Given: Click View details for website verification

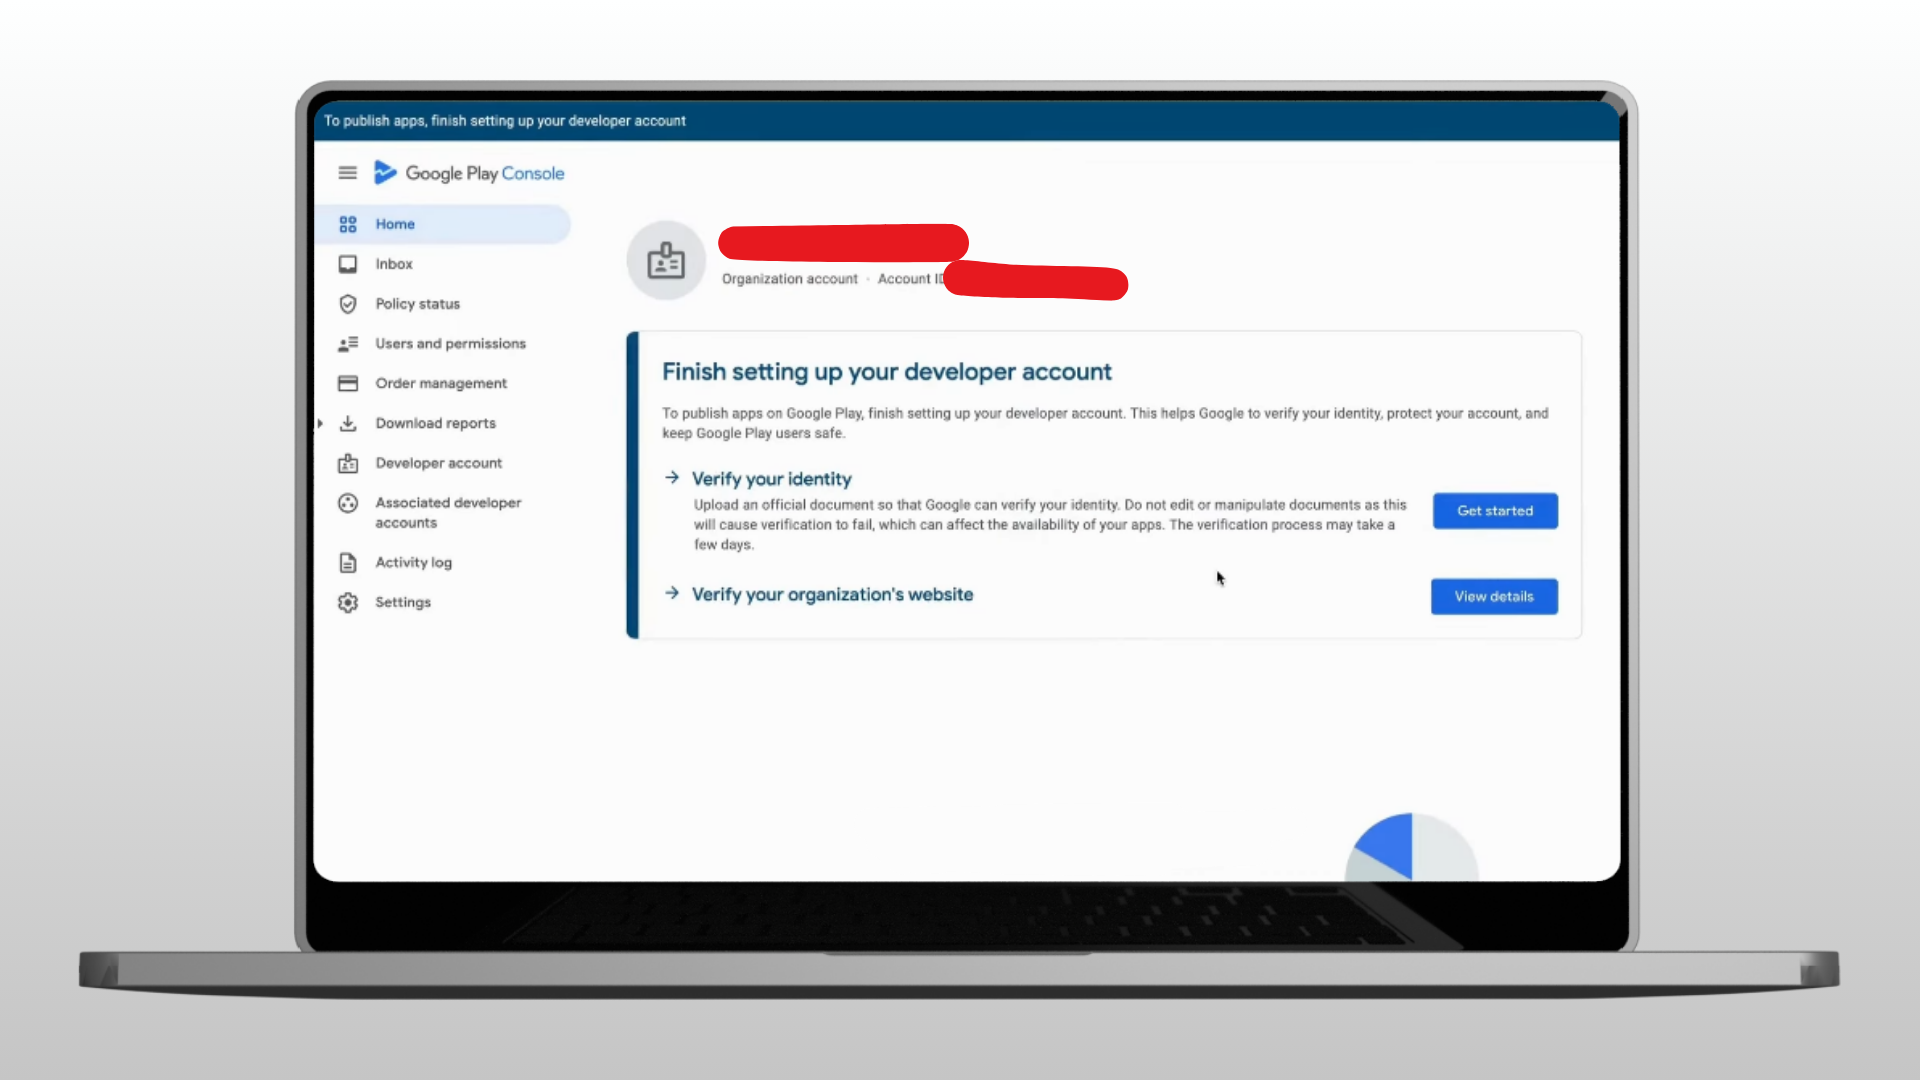Looking at the screenshot, I should coord(1494,597).
